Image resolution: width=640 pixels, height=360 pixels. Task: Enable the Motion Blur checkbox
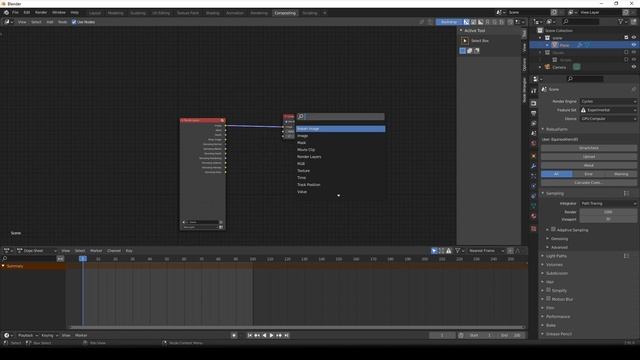(x=549, y=299)
